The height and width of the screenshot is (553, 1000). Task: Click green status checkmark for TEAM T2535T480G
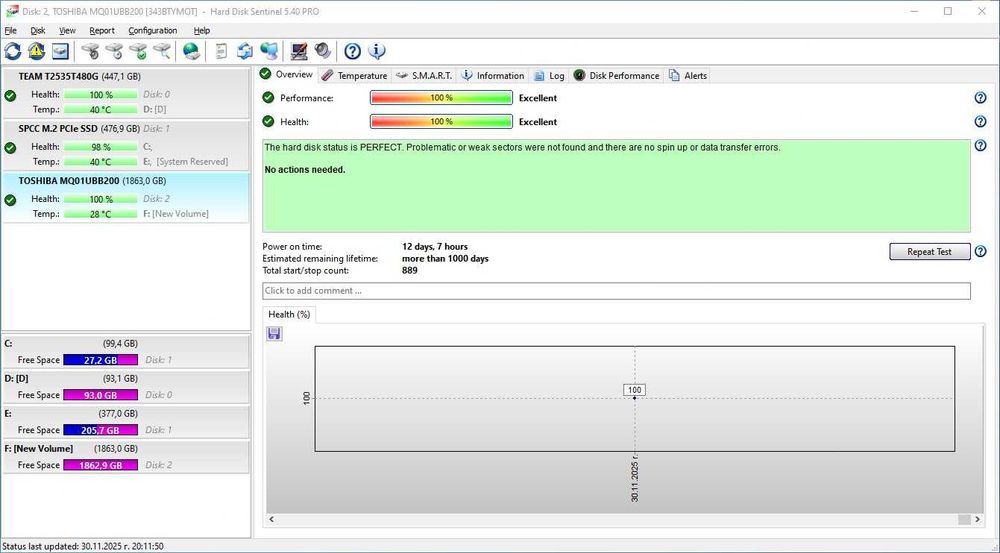point(10,96)
